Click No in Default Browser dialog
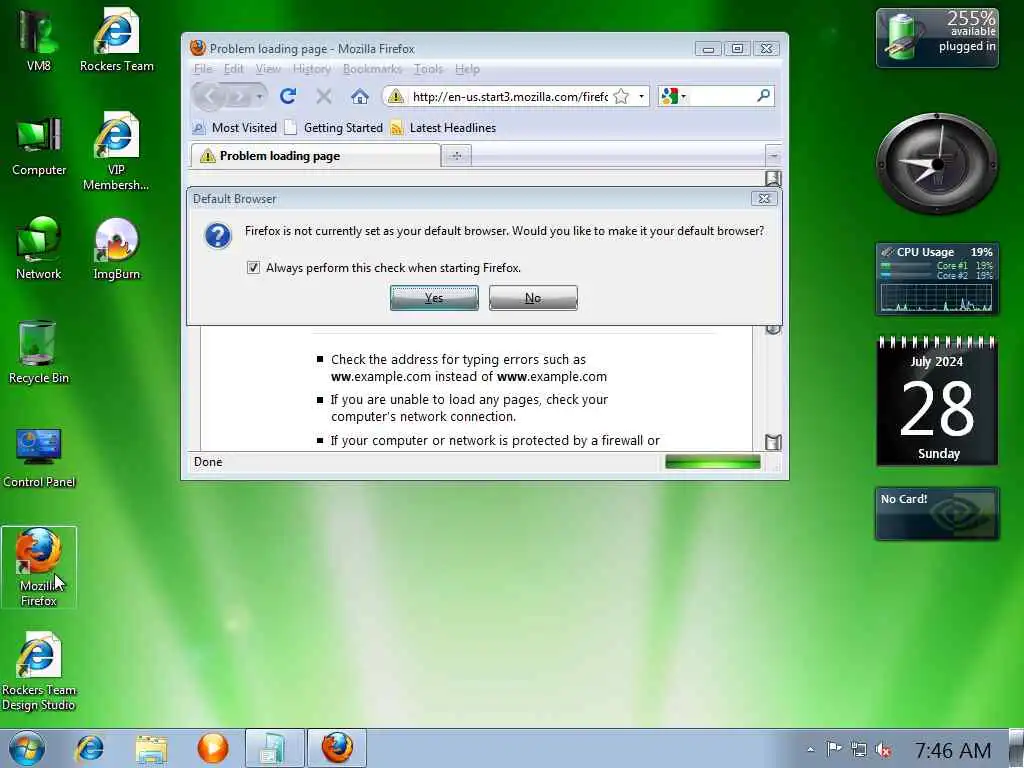 533,298
